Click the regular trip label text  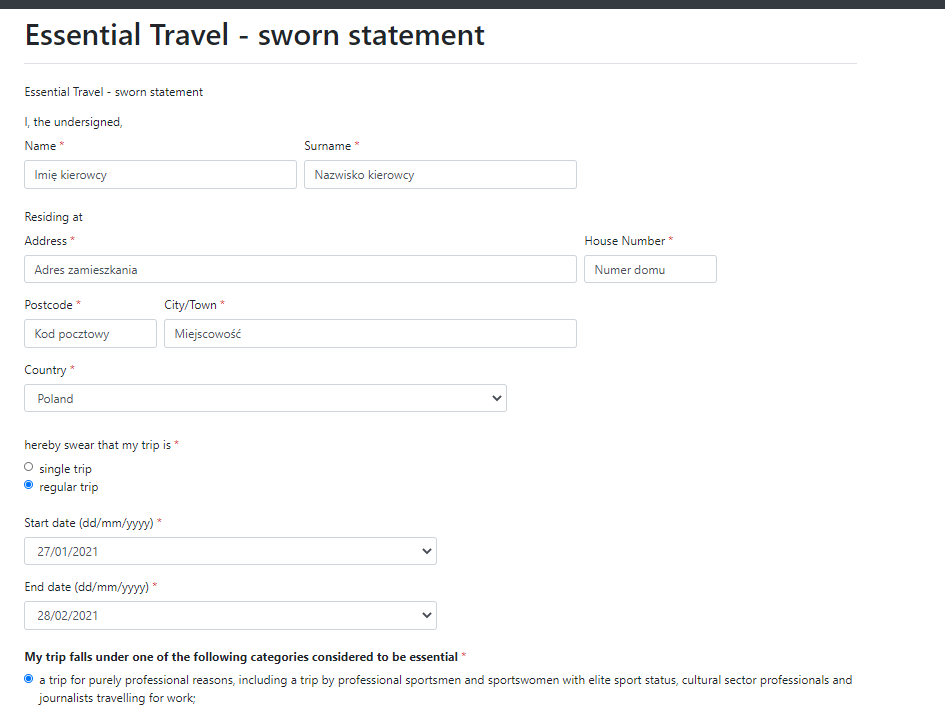point(69,487)
